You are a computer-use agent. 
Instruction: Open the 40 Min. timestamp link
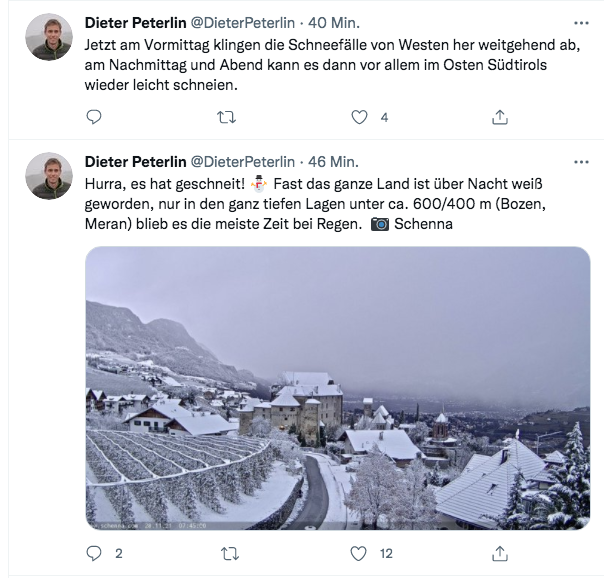coord(334,23)
